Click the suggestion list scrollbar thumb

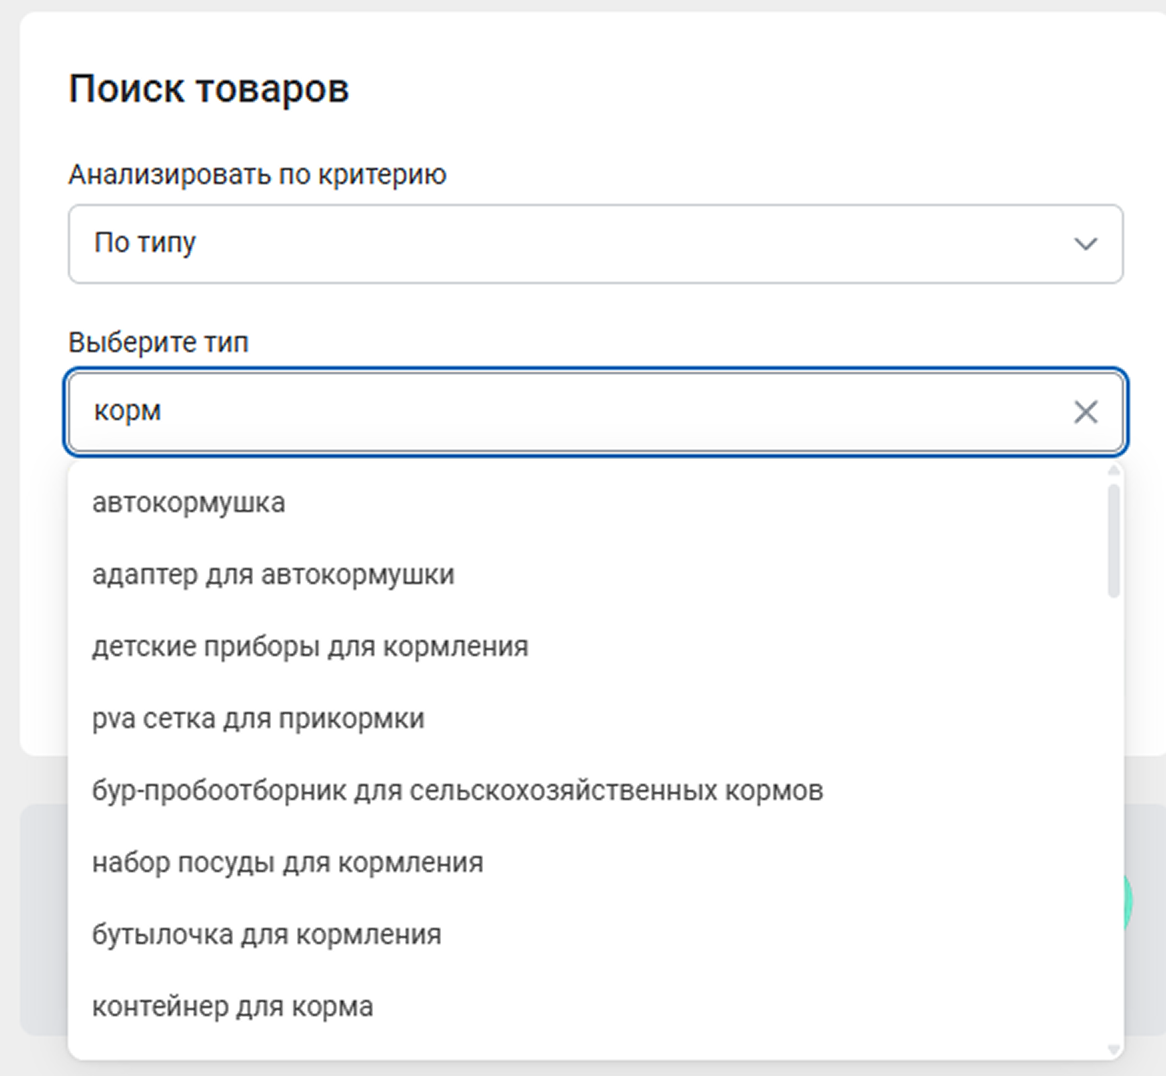[1113, 540]
